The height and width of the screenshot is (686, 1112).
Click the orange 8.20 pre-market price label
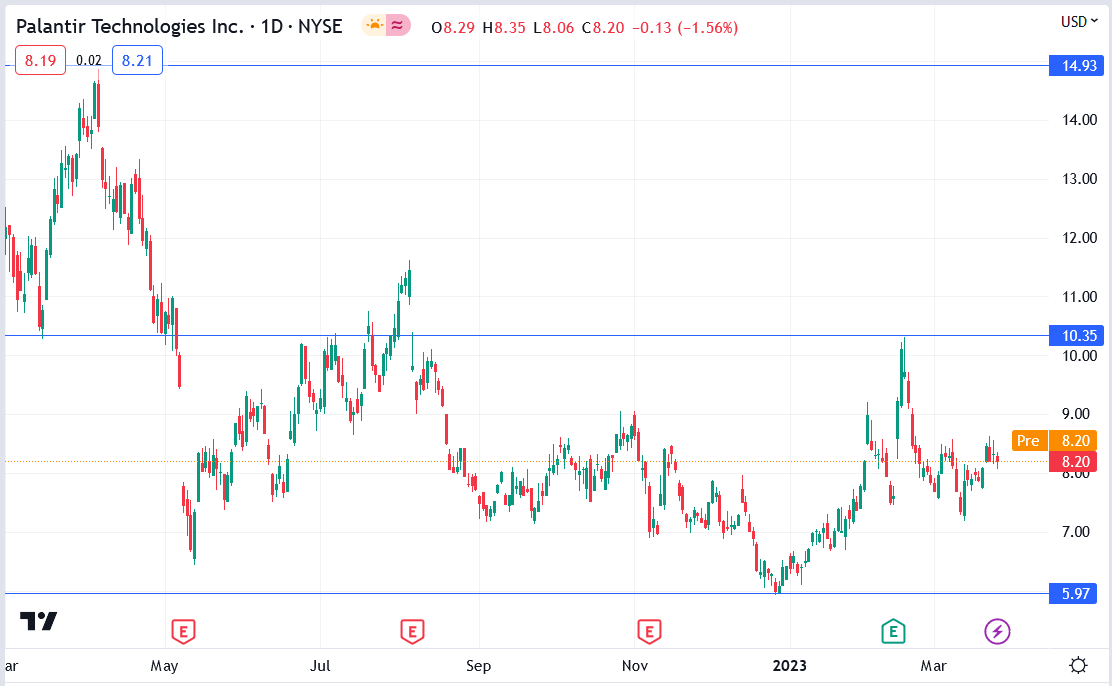(1075, 441)
